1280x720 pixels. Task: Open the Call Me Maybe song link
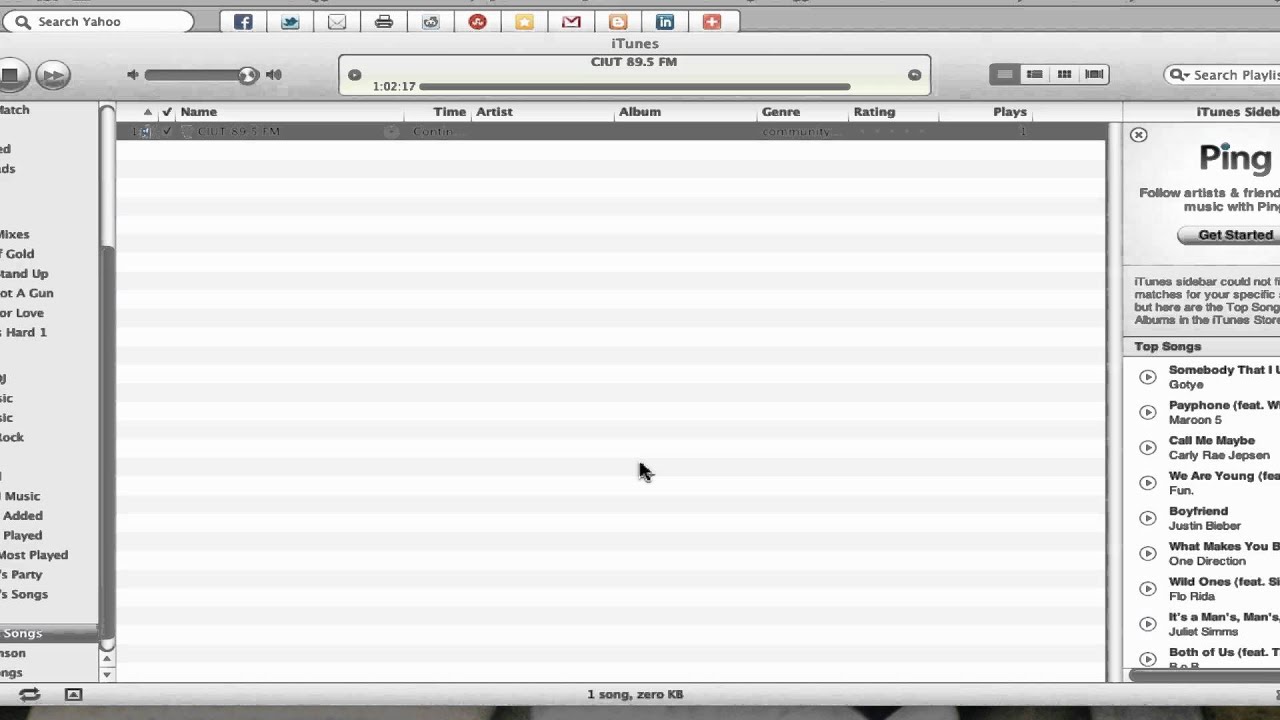1212,440
